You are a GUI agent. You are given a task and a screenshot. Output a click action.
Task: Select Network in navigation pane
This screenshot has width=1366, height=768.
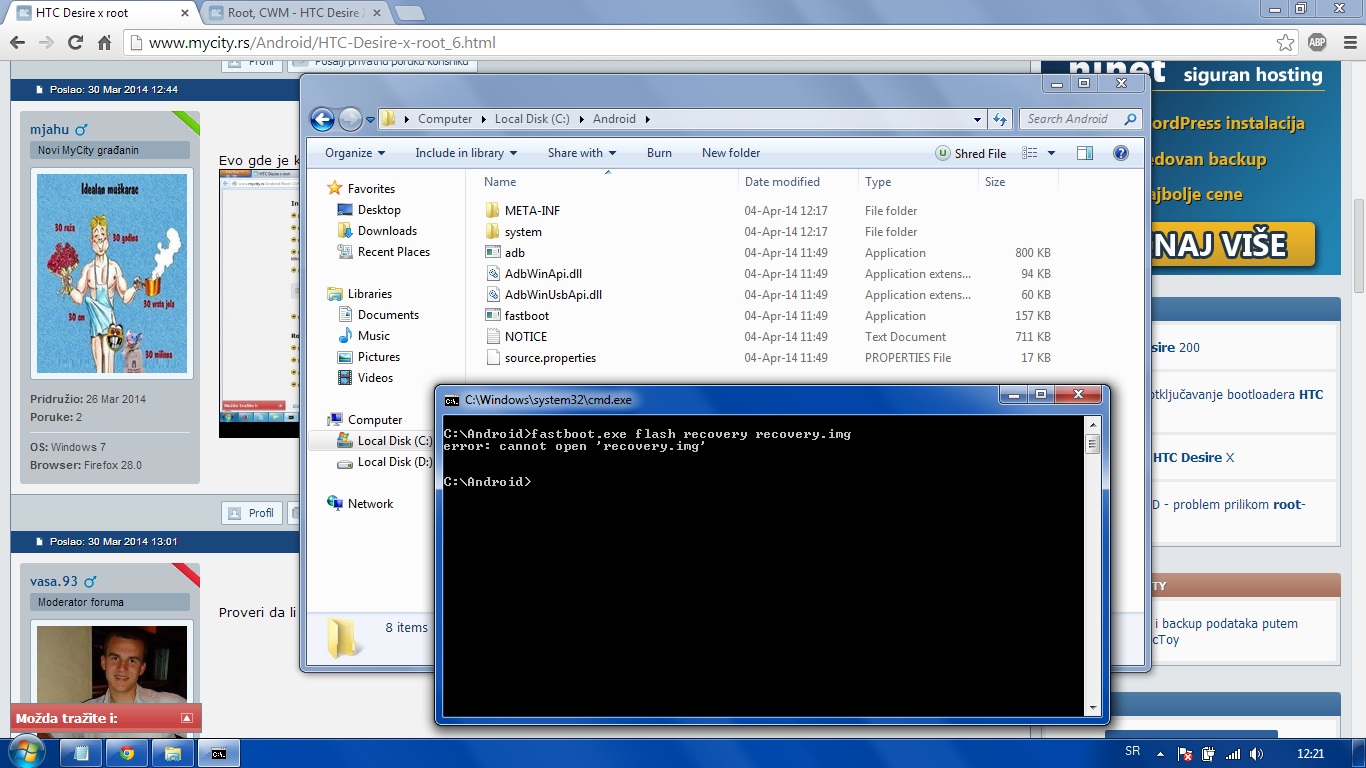click(360, 504)
